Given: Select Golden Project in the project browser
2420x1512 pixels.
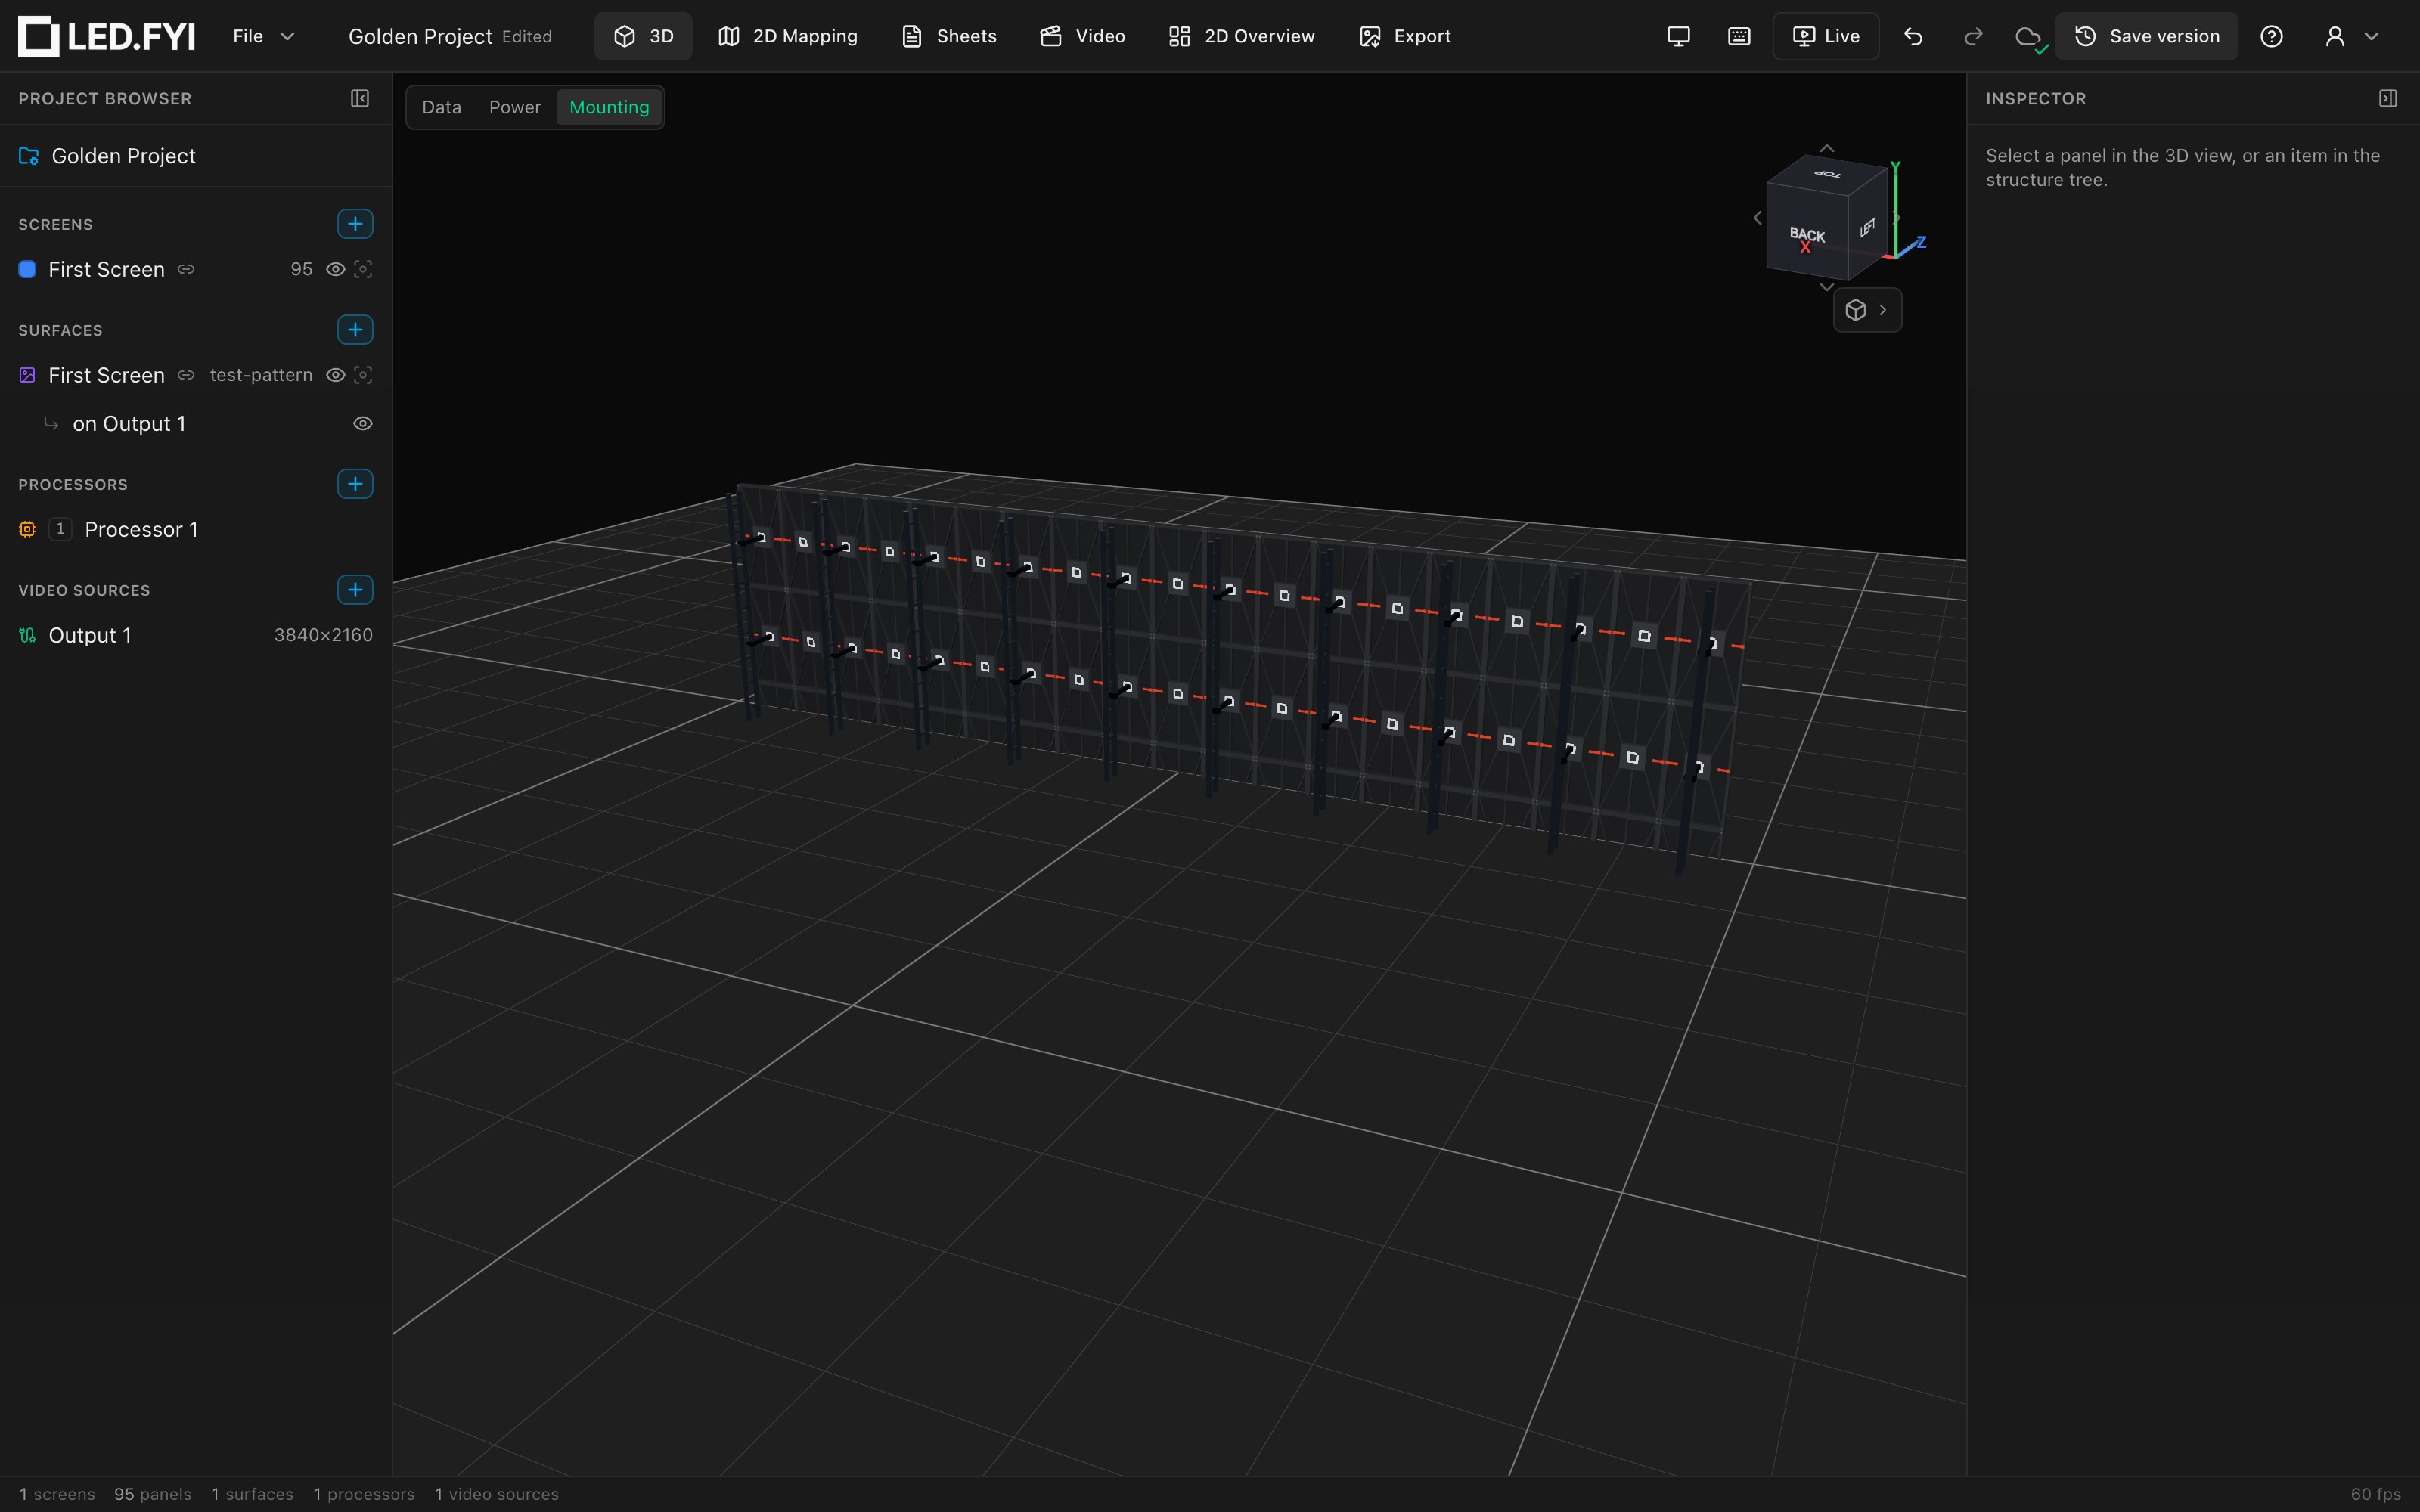Looking at the screenshot, I should coord(196,156).
